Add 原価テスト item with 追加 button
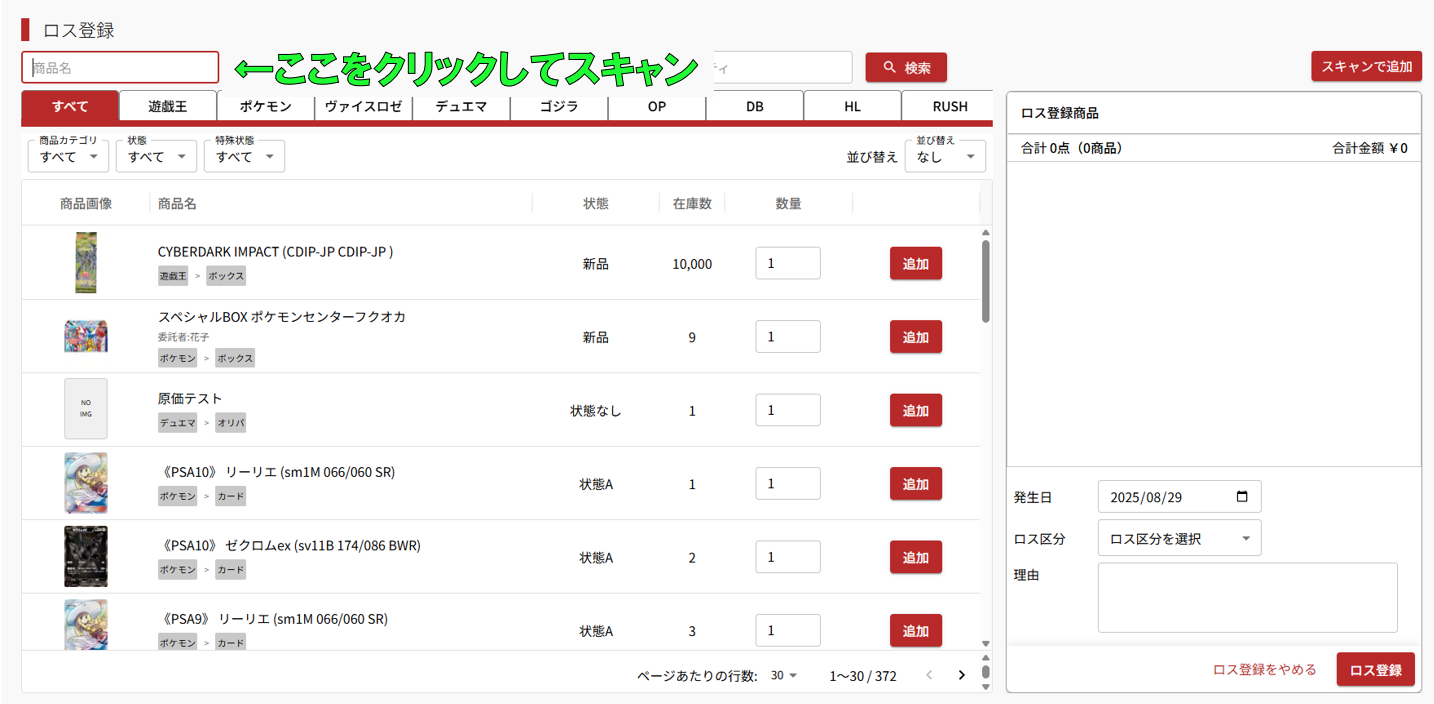This screenshot has height=704, width=1434. [x=915, y=411]
